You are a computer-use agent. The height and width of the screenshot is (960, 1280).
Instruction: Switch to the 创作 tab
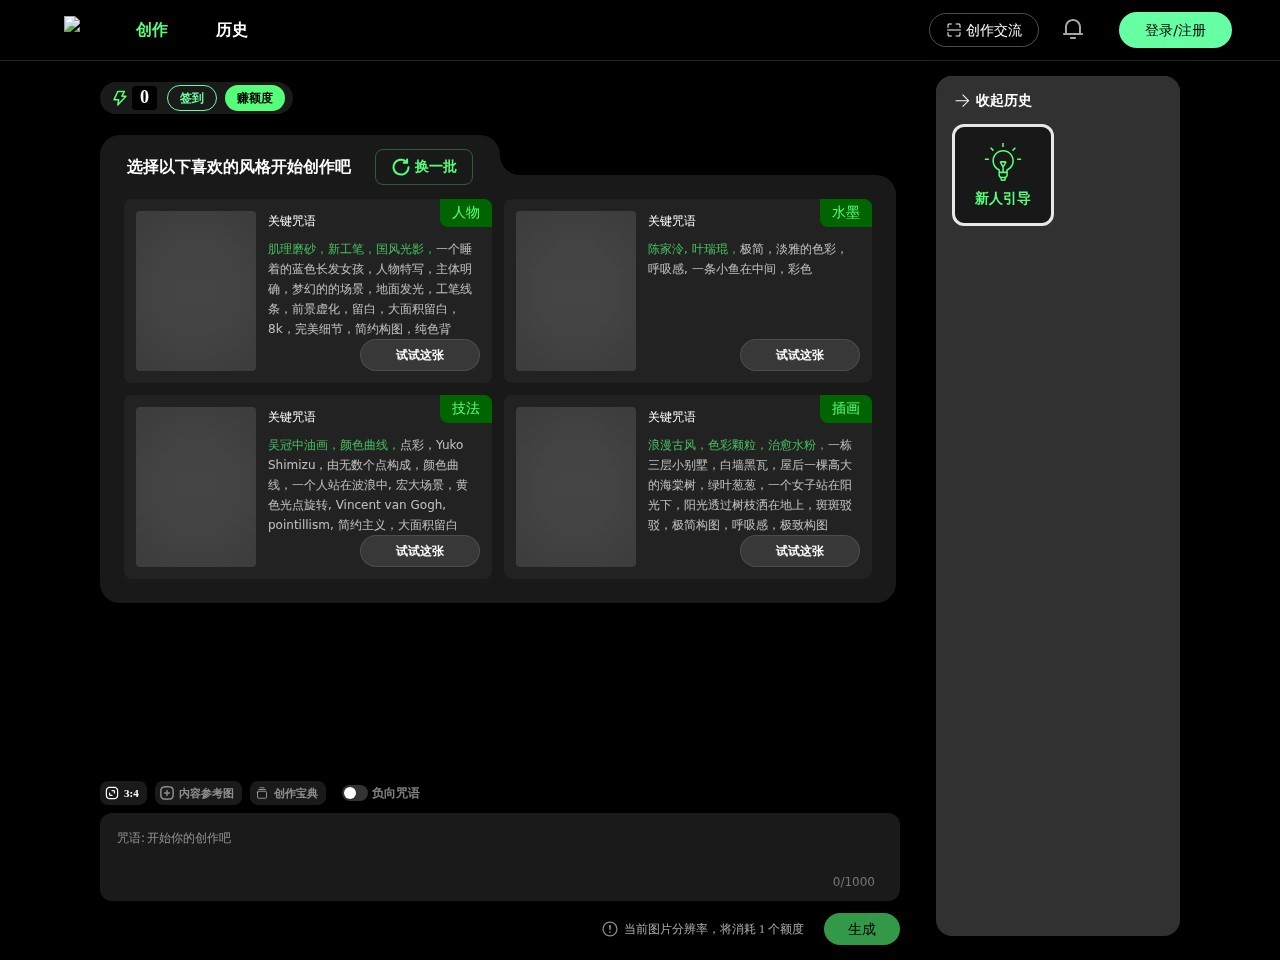151,30
